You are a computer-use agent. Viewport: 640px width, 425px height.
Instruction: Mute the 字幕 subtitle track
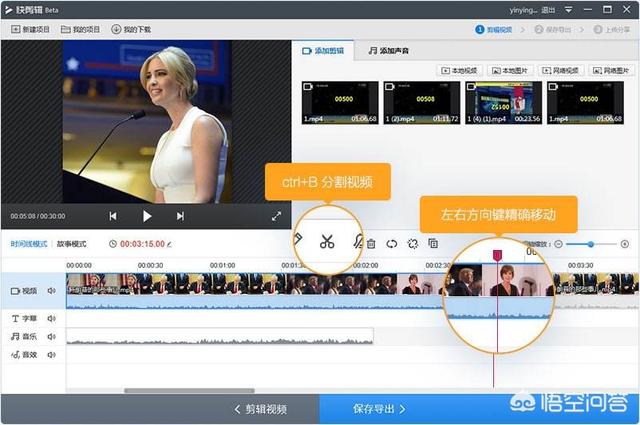click(51, 319)
